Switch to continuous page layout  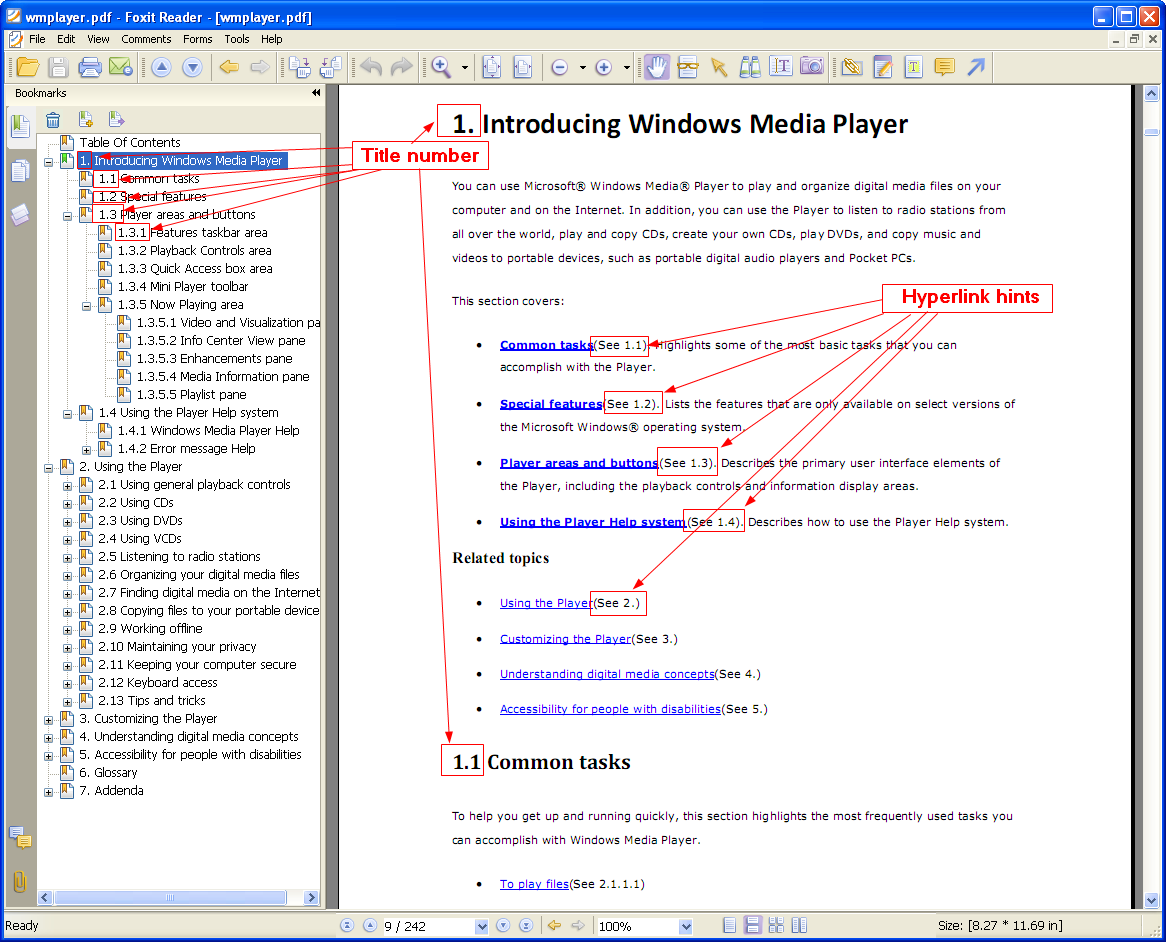(753, 926)
